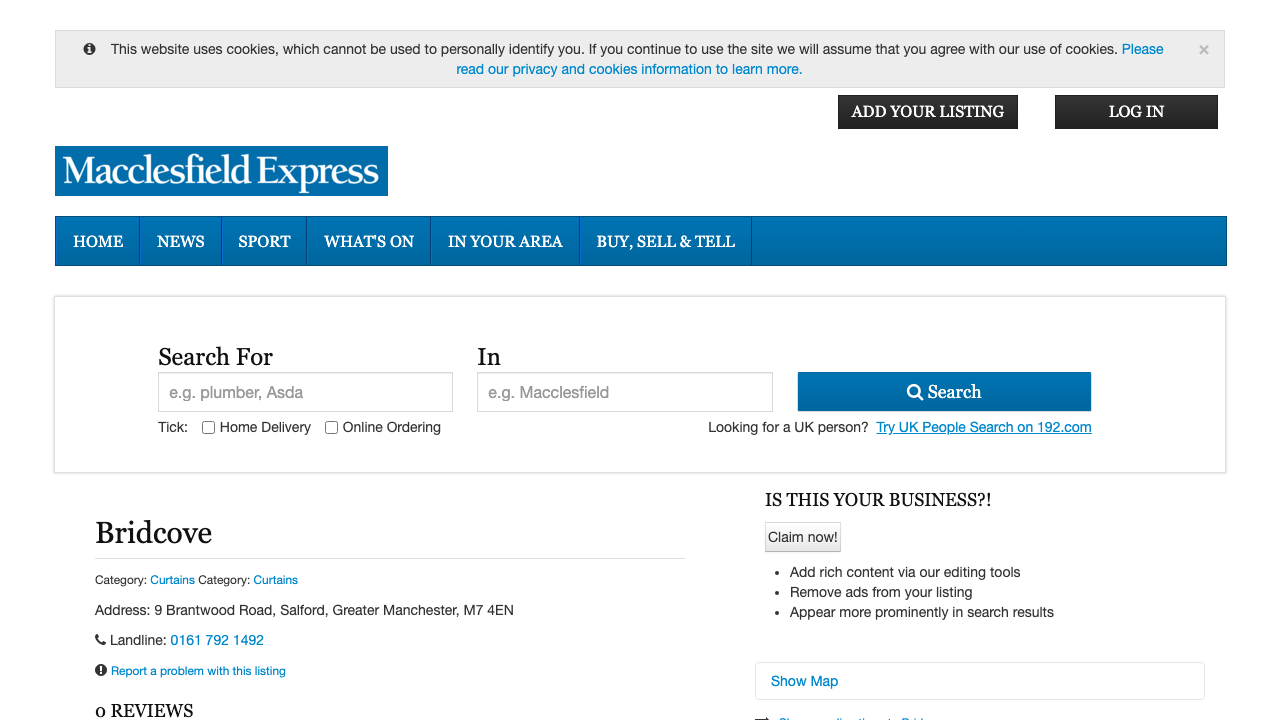The width and height of the screenshot is (1280, 720).
Task: Focus the Search For text field
Action: (305, 392)
